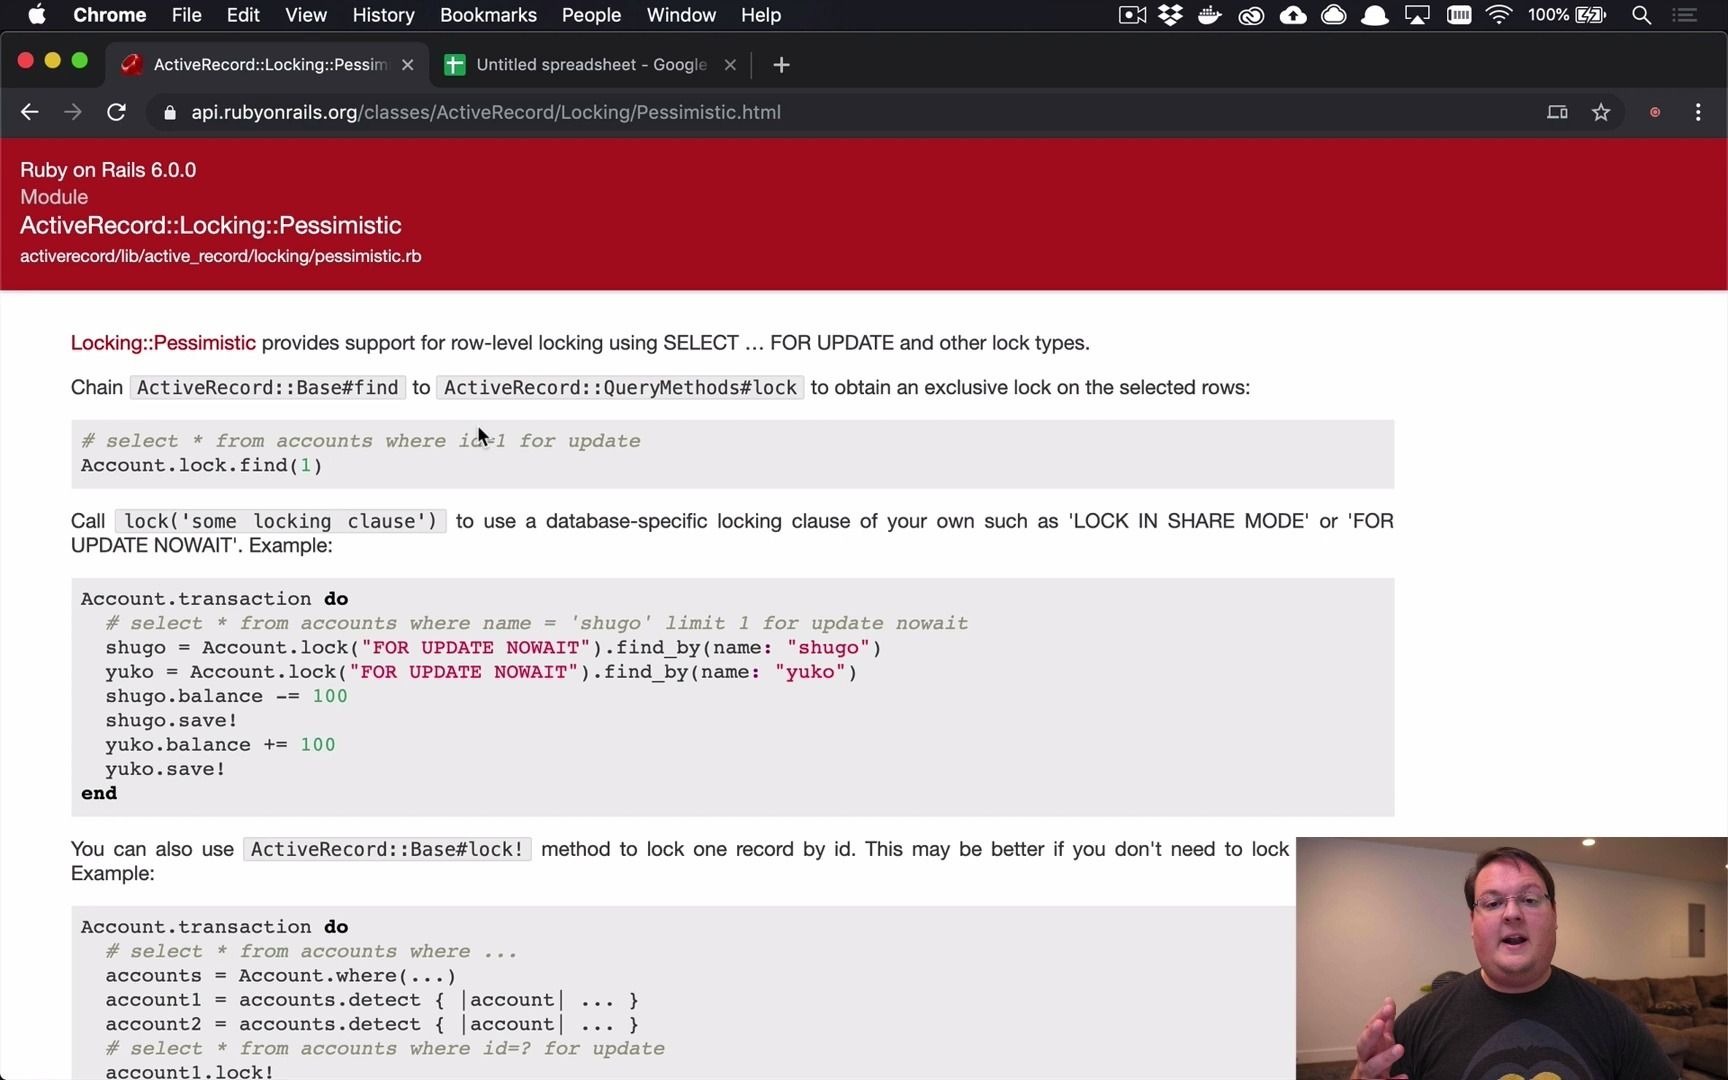Click the lock('some locking clause') snippet
The image size is (1728, 1080).
pos(281,522)
